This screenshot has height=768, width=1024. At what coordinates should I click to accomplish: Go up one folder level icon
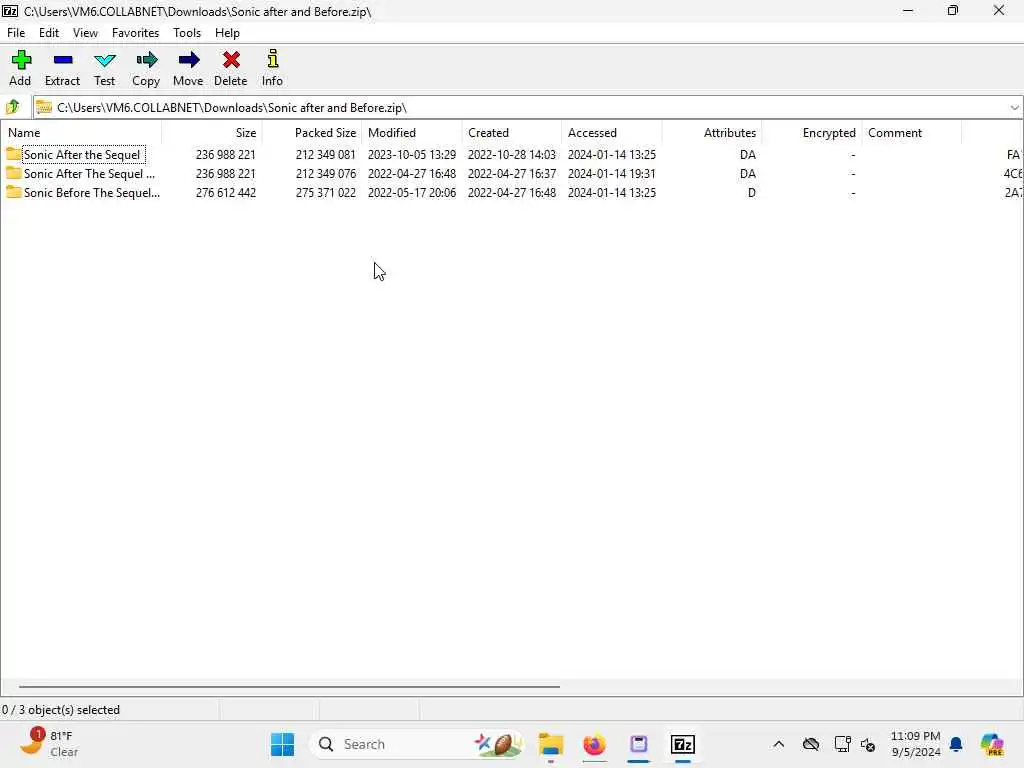click(13, 106)
